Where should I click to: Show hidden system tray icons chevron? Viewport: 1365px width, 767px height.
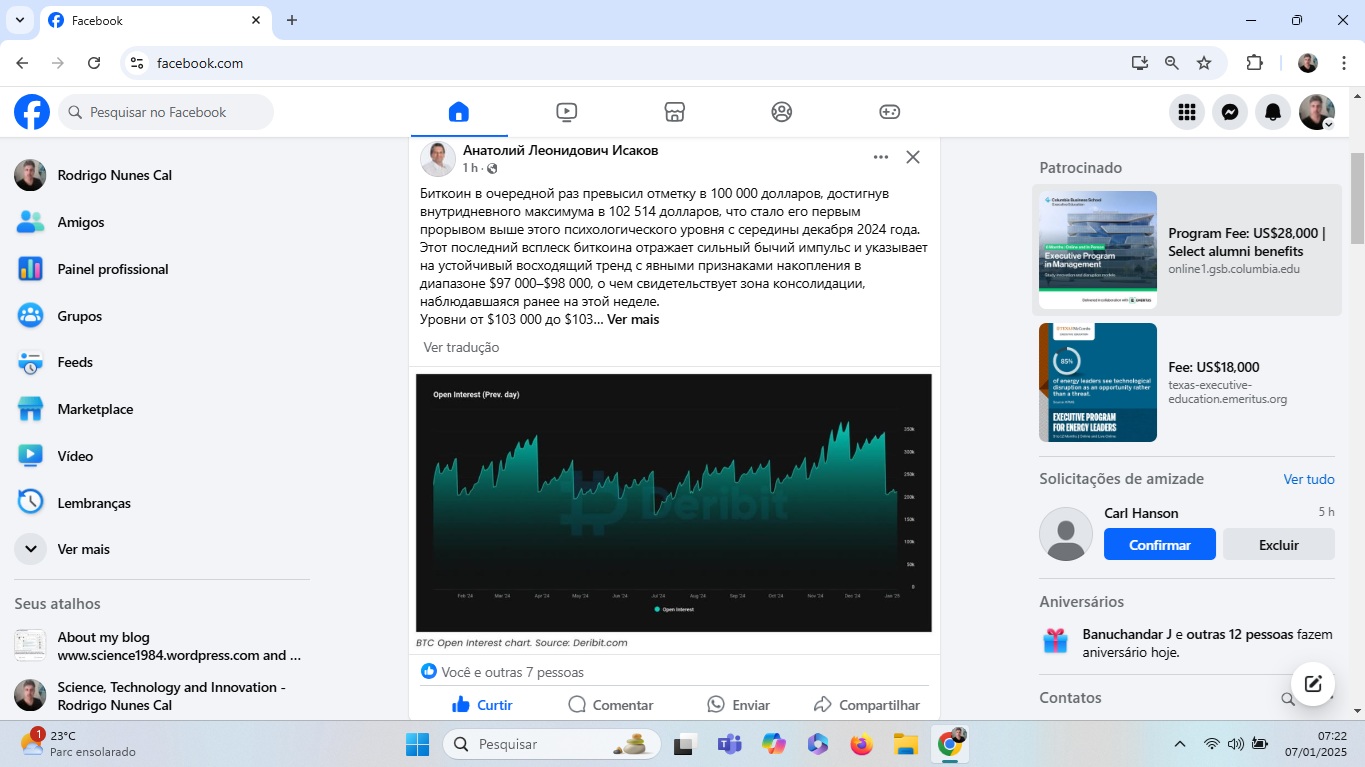1180,744
